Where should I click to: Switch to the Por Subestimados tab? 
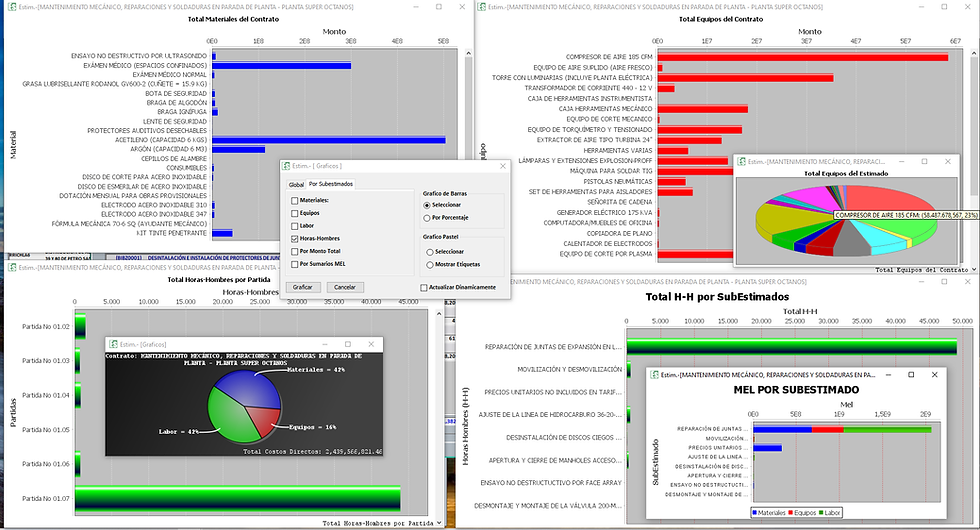(331, 184)
